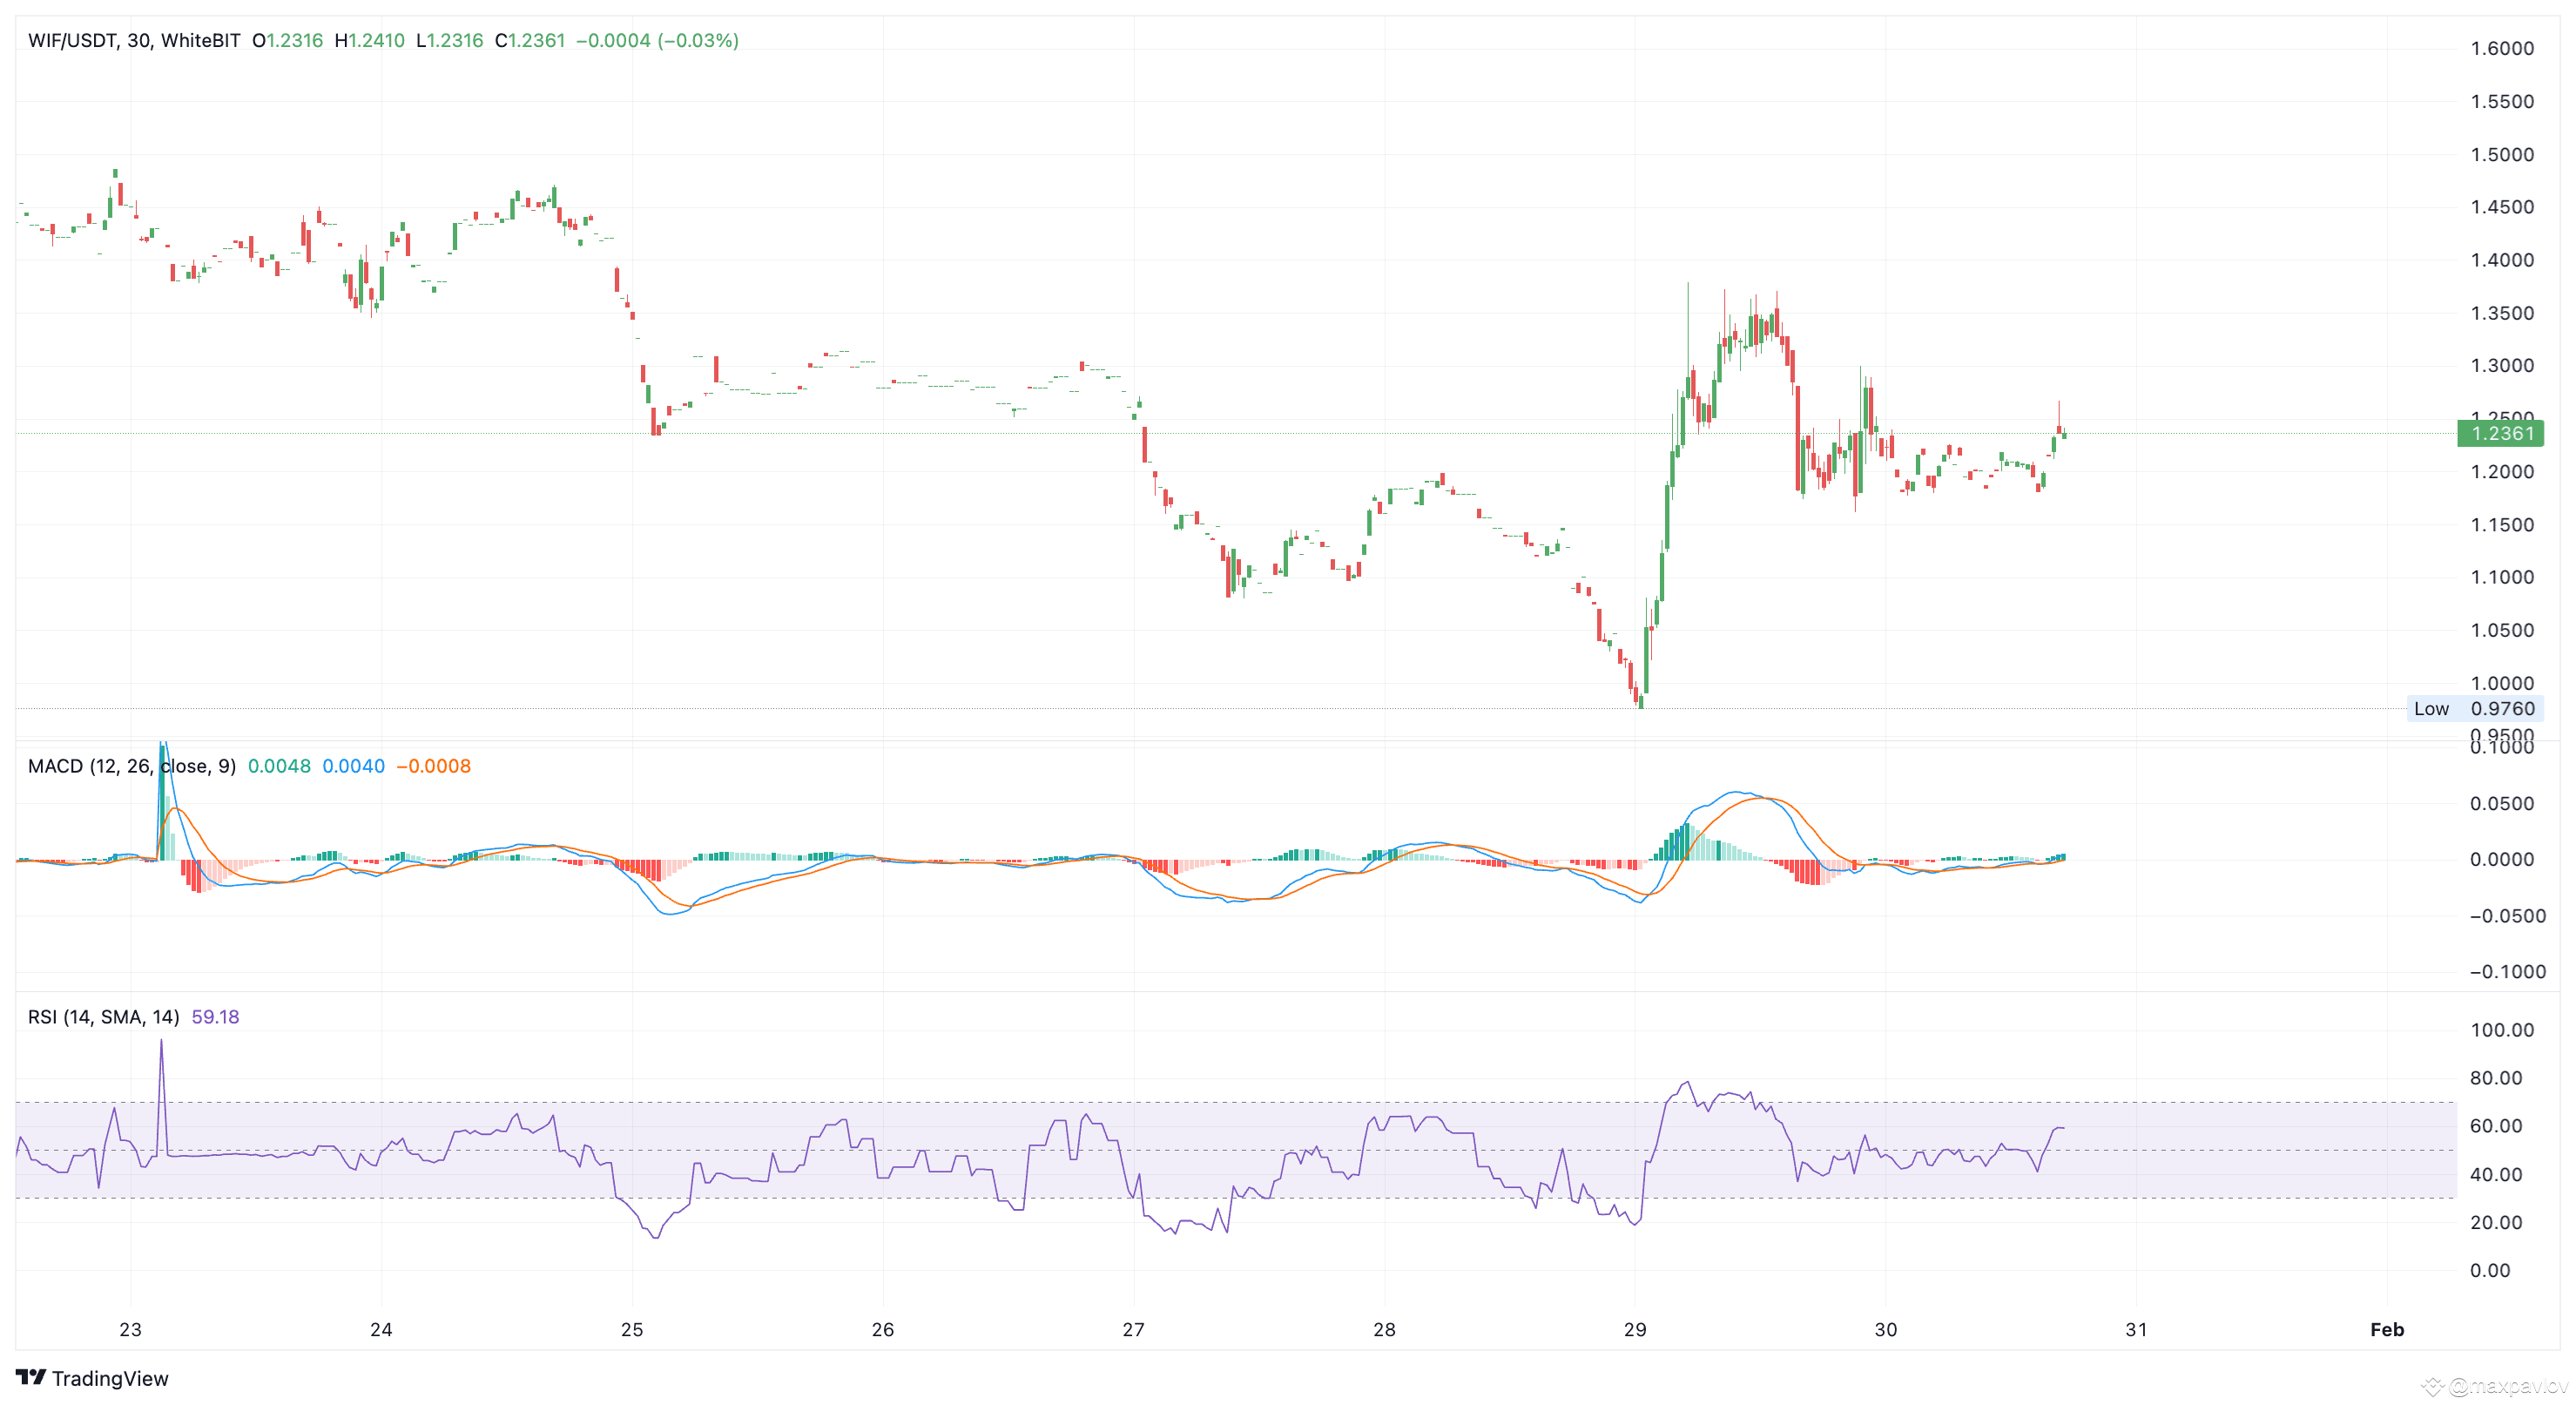Click the close value C1.2361 in header
Screen dimensions: 2576x1405
pos(530,41)
